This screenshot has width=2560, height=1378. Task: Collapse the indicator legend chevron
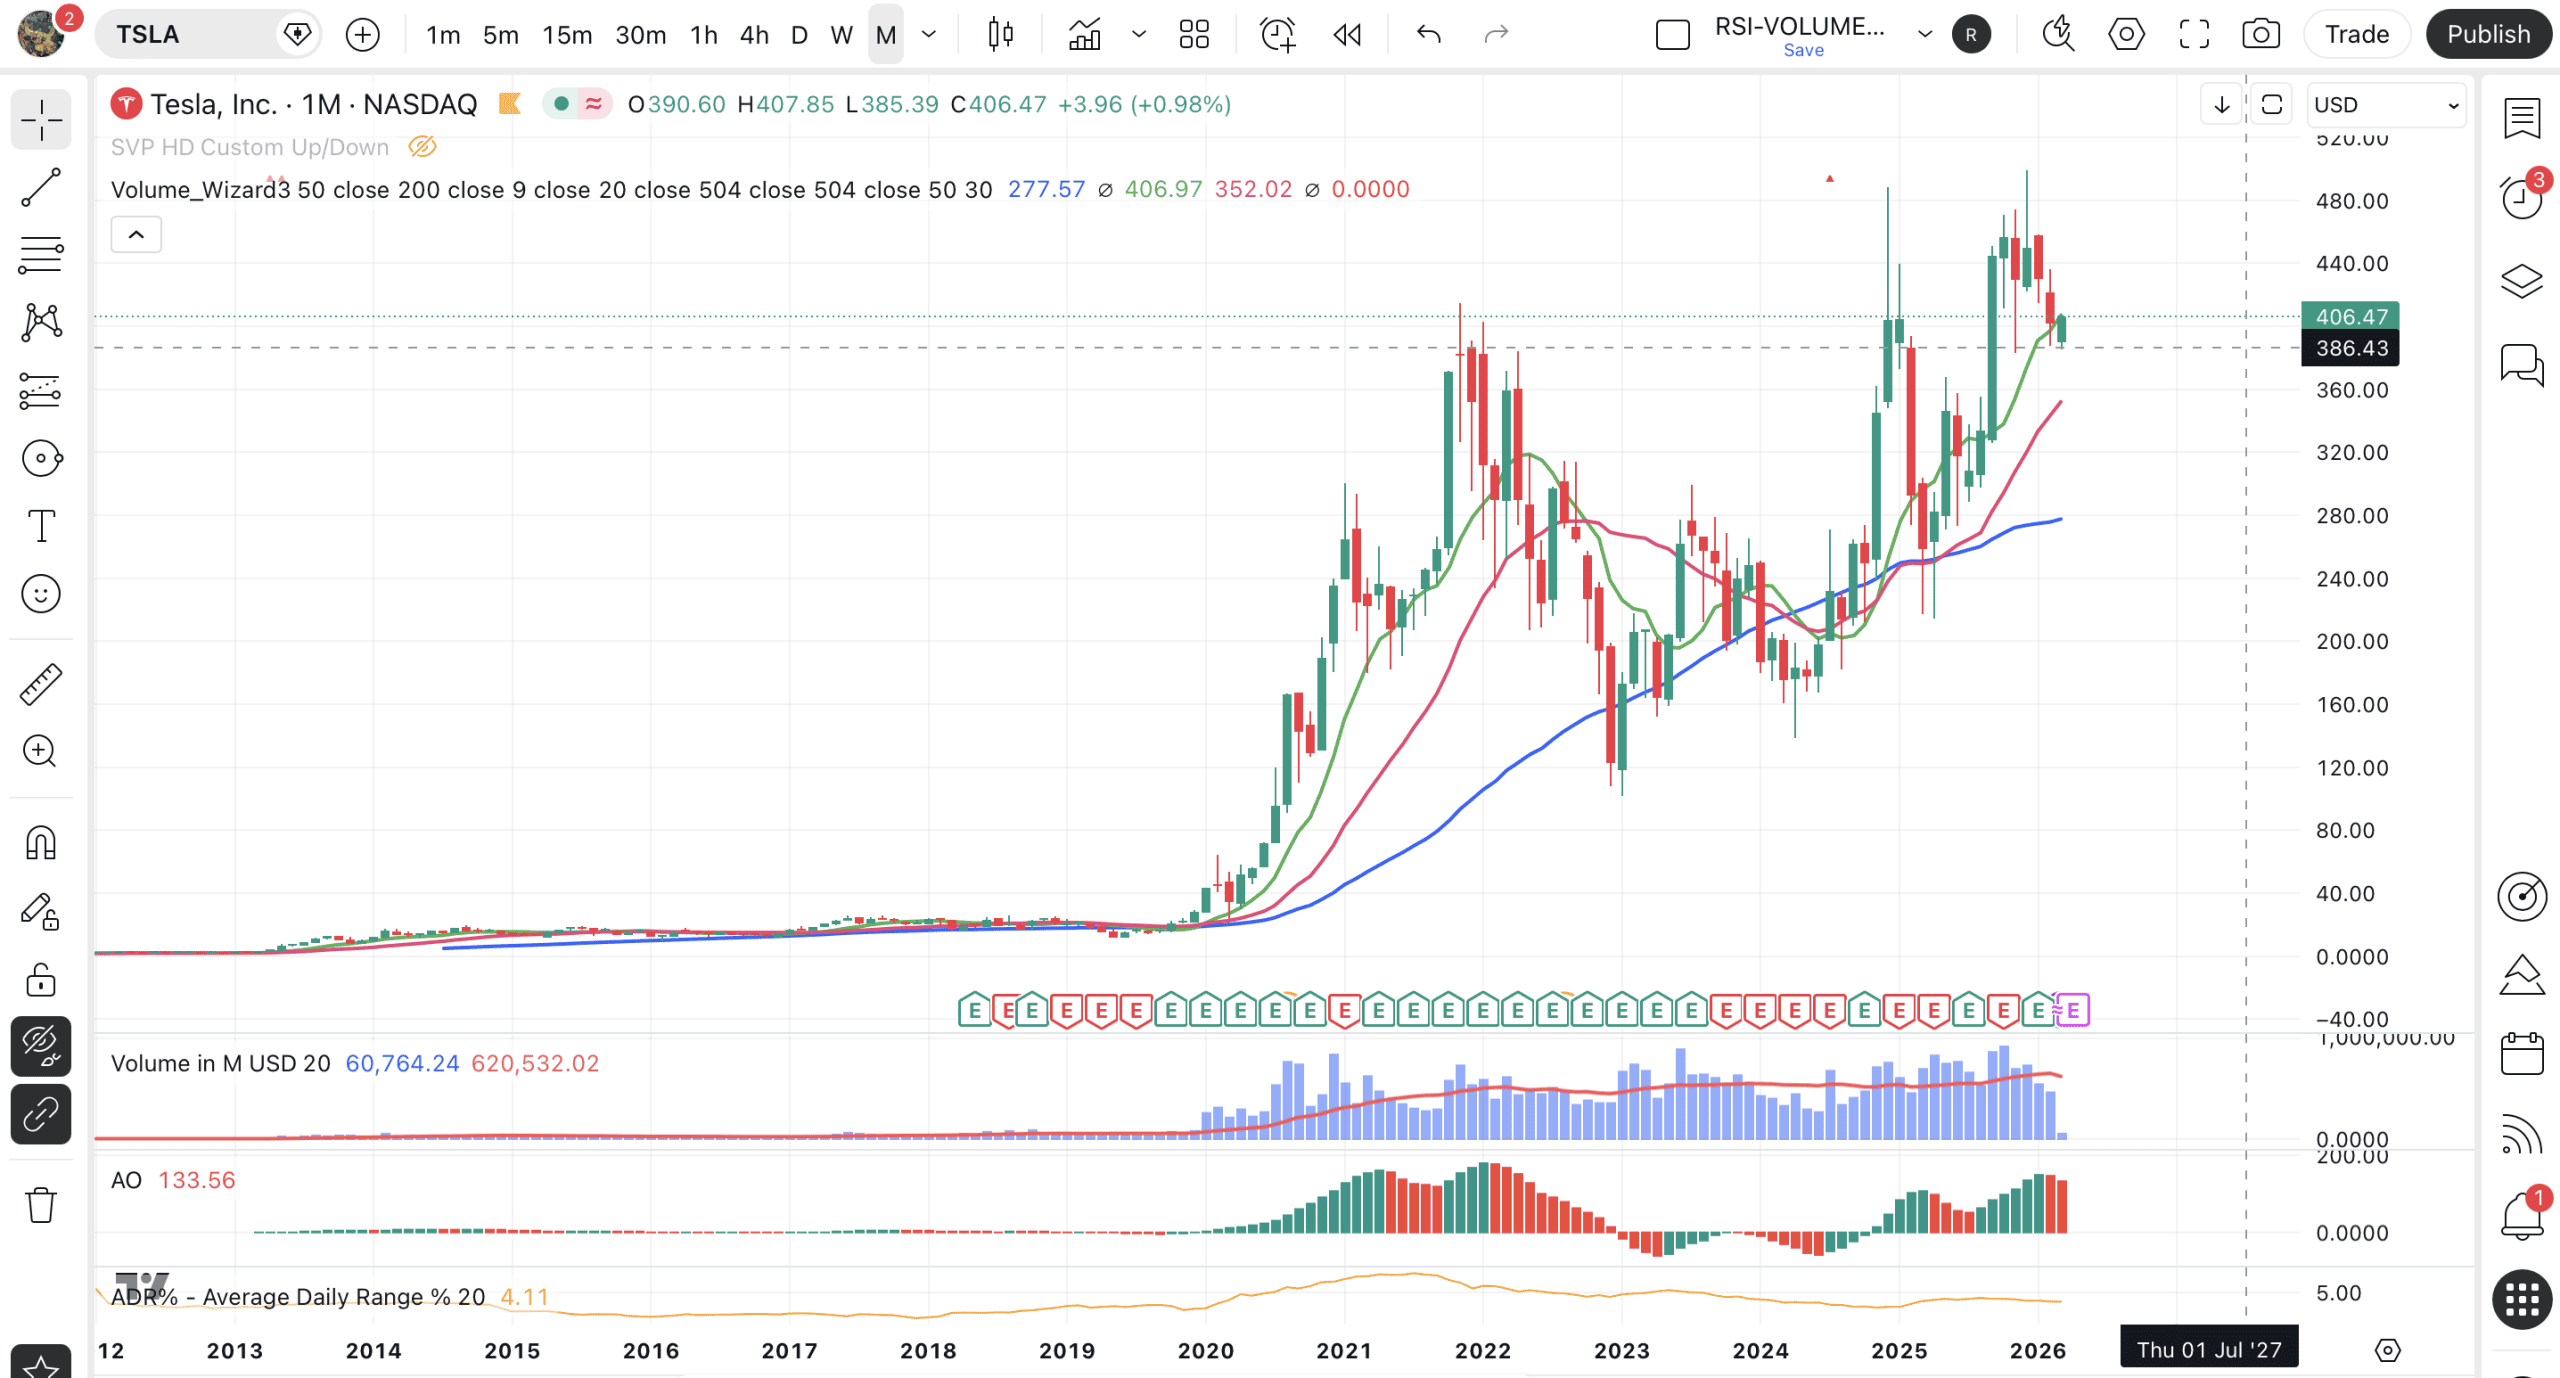pos(136,235)
